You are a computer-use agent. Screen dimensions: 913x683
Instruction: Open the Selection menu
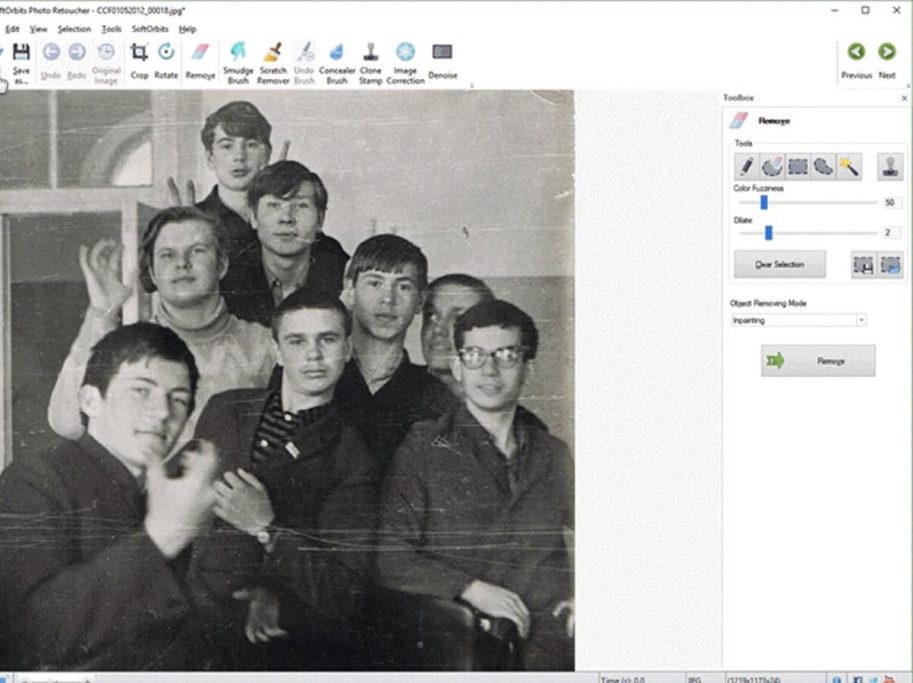(x=74, y=29)
